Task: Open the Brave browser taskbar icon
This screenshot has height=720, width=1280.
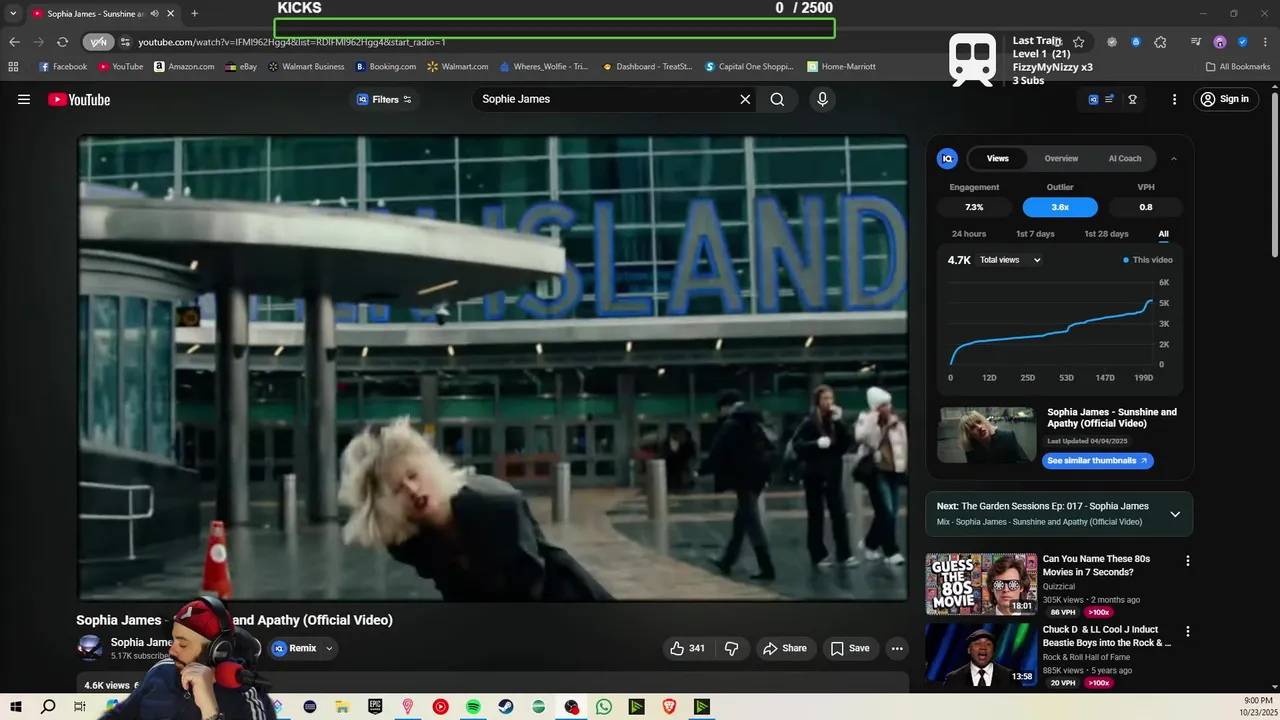Action: click(669, 706)
